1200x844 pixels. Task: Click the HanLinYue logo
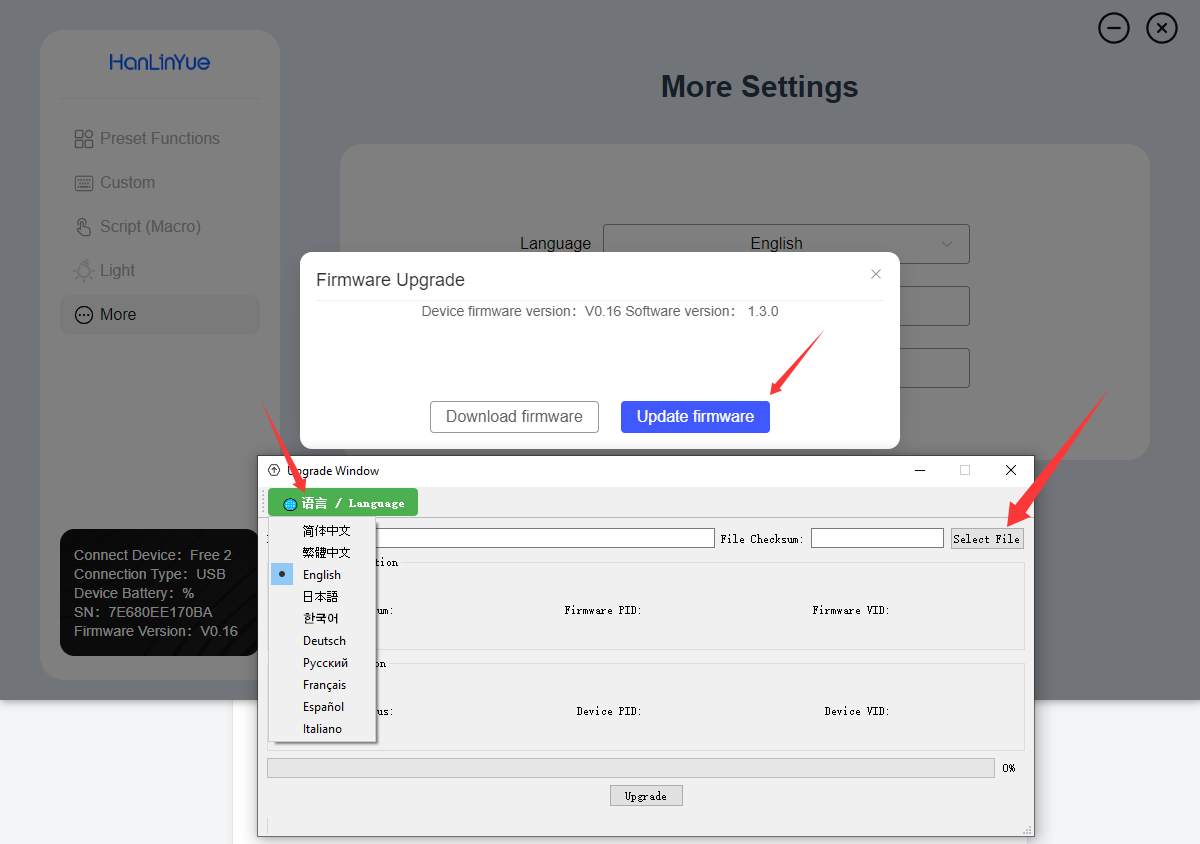coord(160,62)
